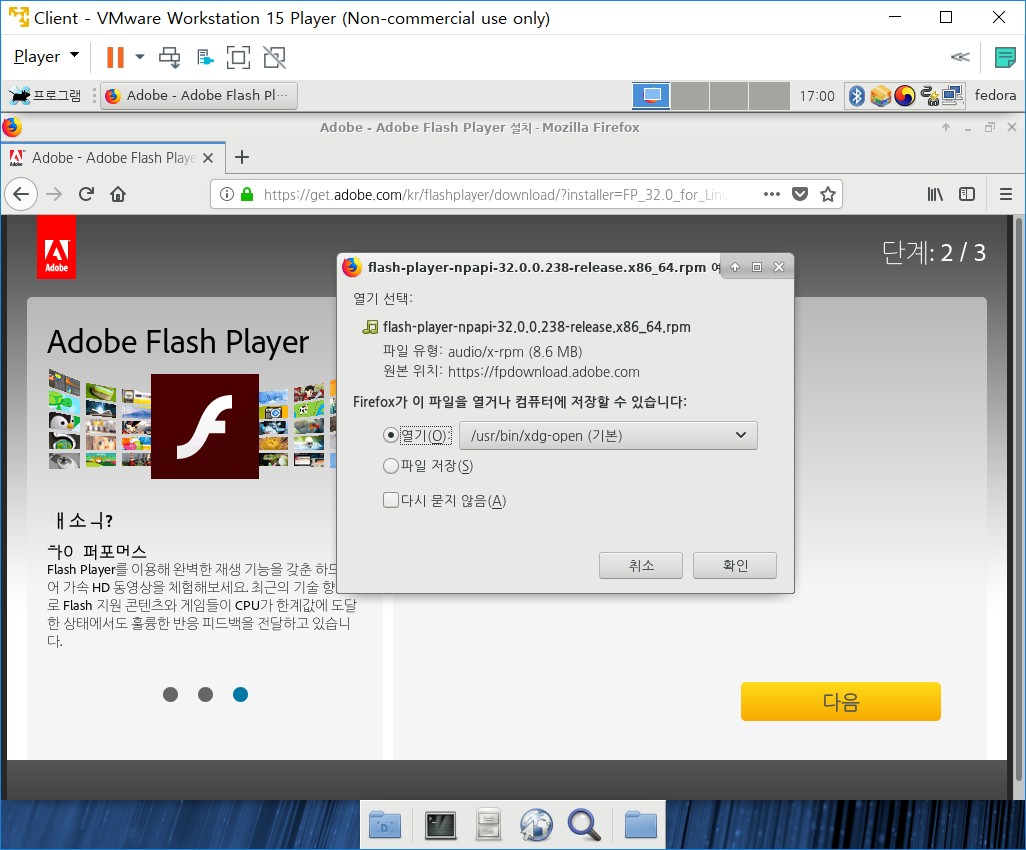Viewport: 1026px width, 850px height.
Task: Reload the current page
Action: [x=86, y=194]
